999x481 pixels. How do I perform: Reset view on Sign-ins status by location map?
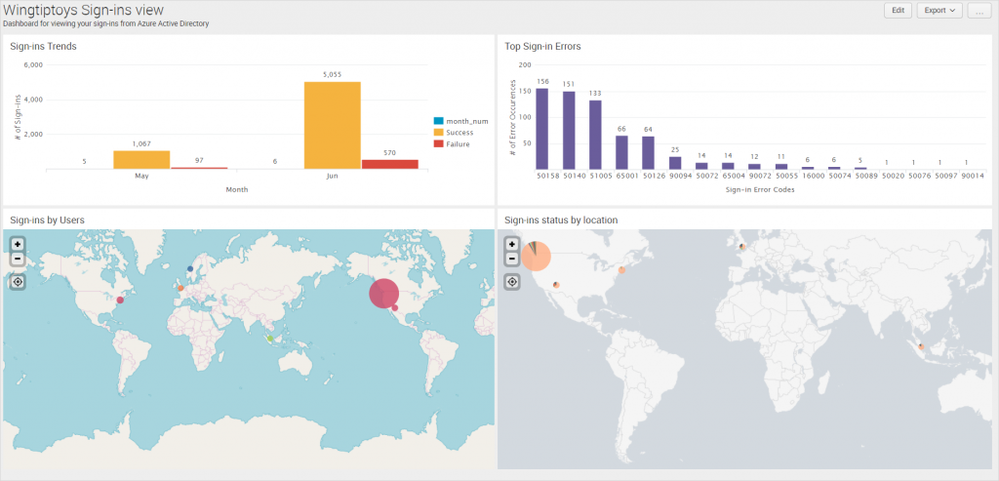512,282
